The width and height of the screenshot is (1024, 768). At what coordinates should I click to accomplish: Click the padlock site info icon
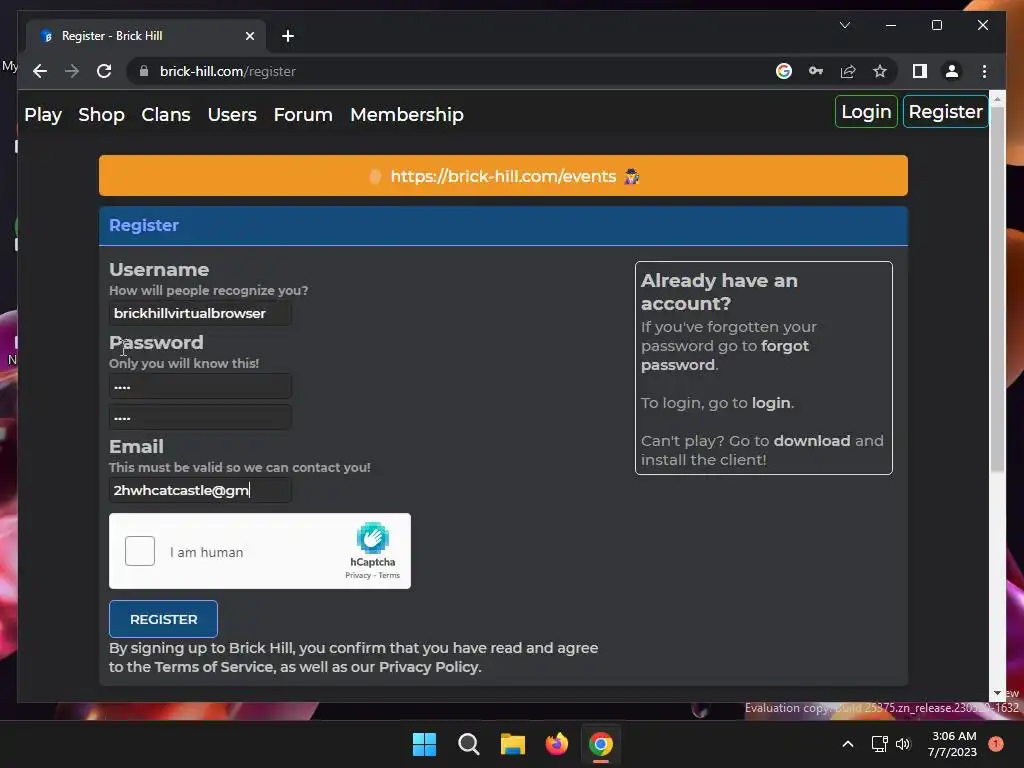[144, 71]
